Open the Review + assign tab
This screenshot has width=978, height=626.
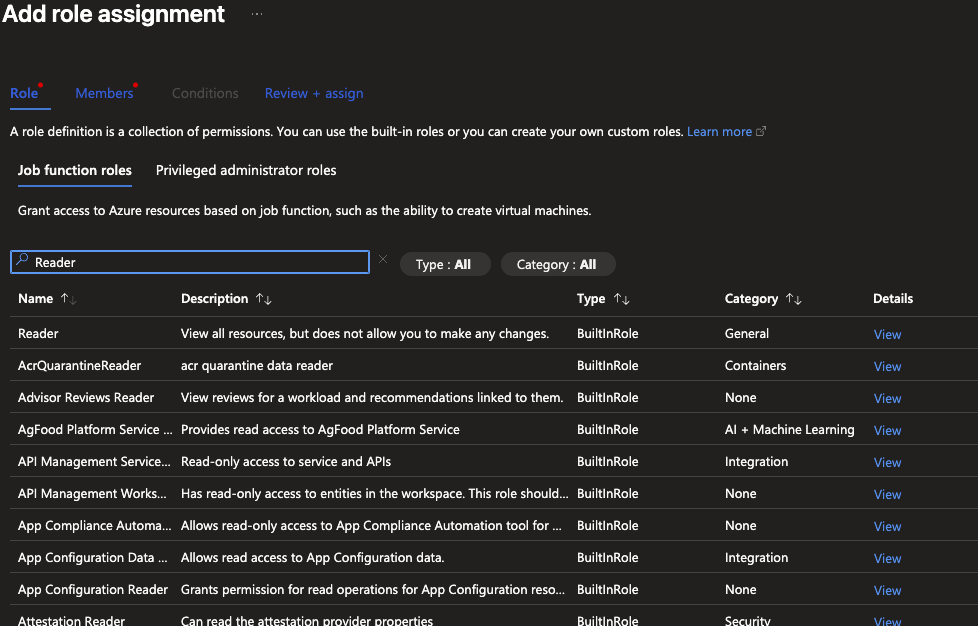click(x=314, y=94)
